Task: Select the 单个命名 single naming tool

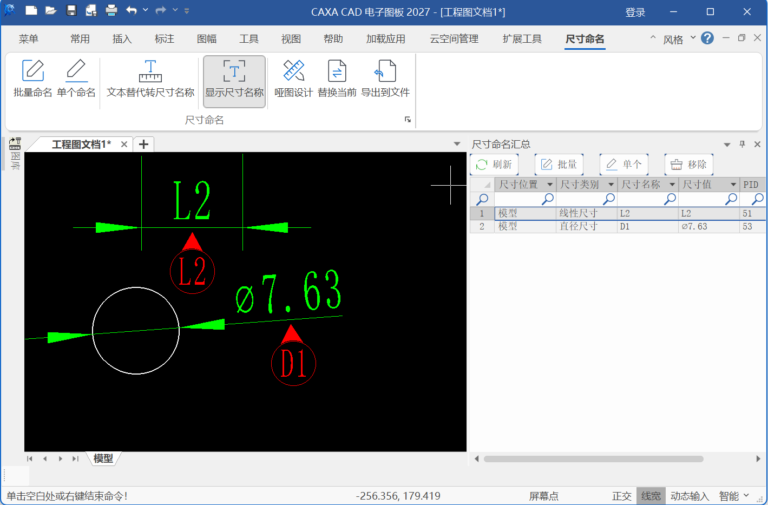Action: pyautogui.click(x=76, y=78)
